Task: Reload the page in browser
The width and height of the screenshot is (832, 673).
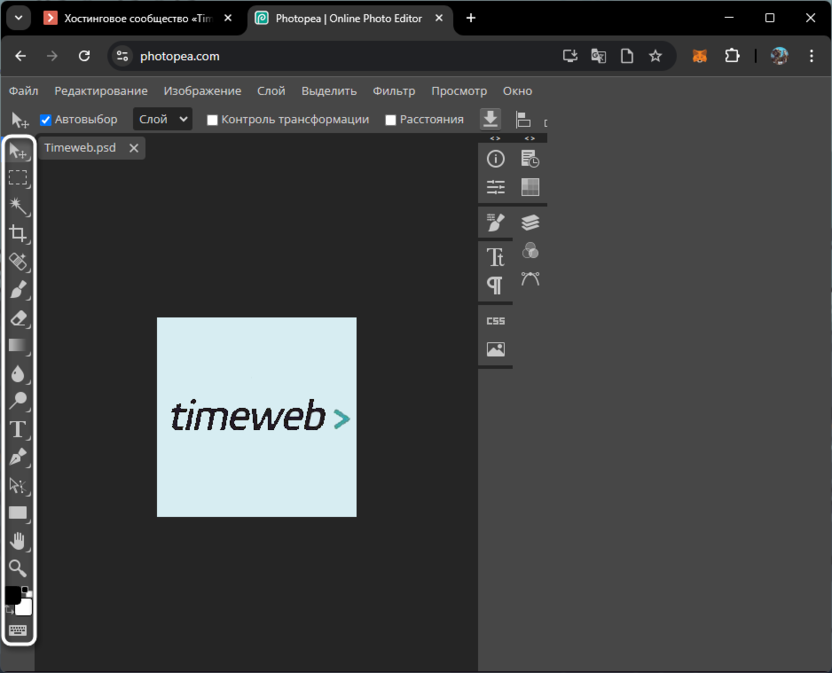Action: tap(84, 56)
